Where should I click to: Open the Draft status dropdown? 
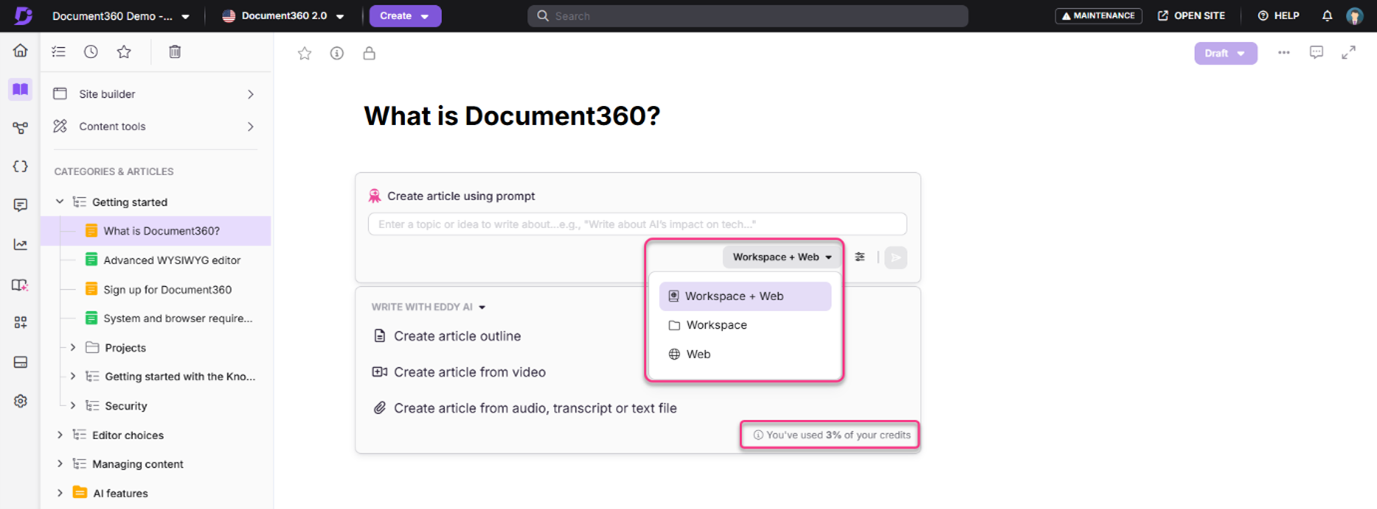[x=1225, y=53]
